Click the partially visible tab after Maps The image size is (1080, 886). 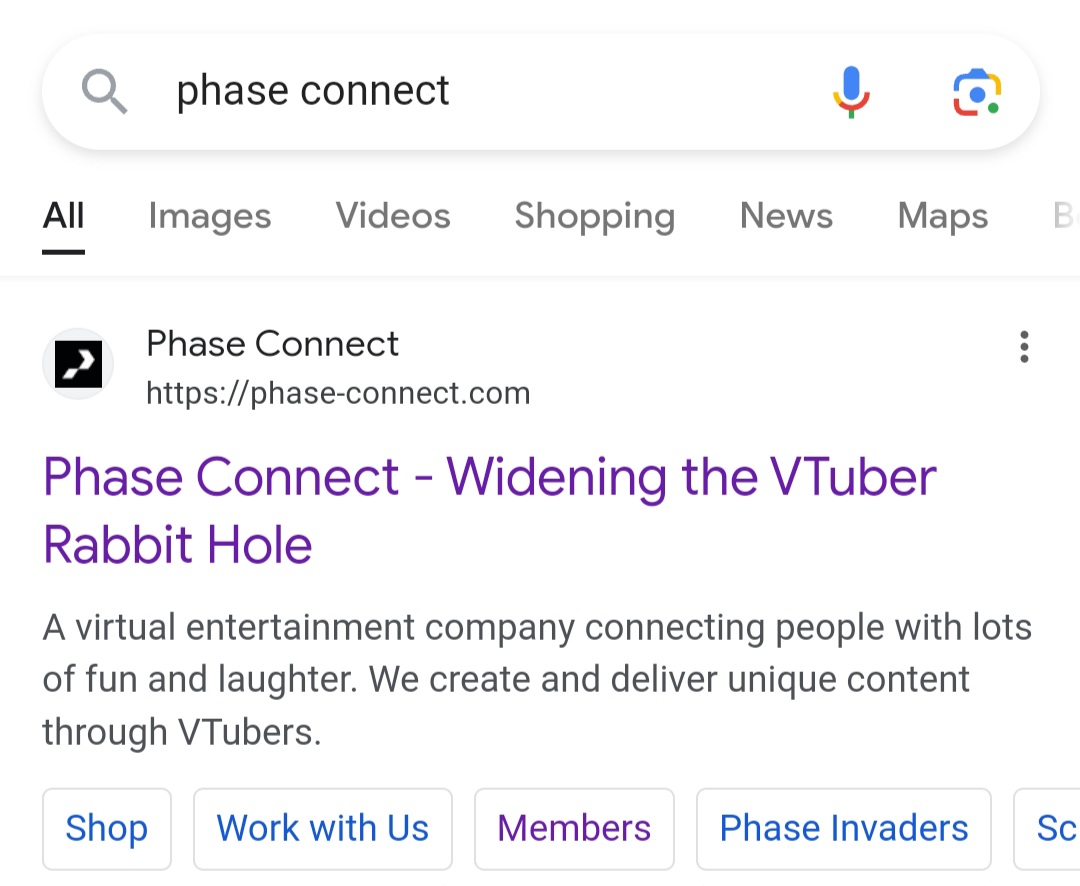tap(1065, 216)
